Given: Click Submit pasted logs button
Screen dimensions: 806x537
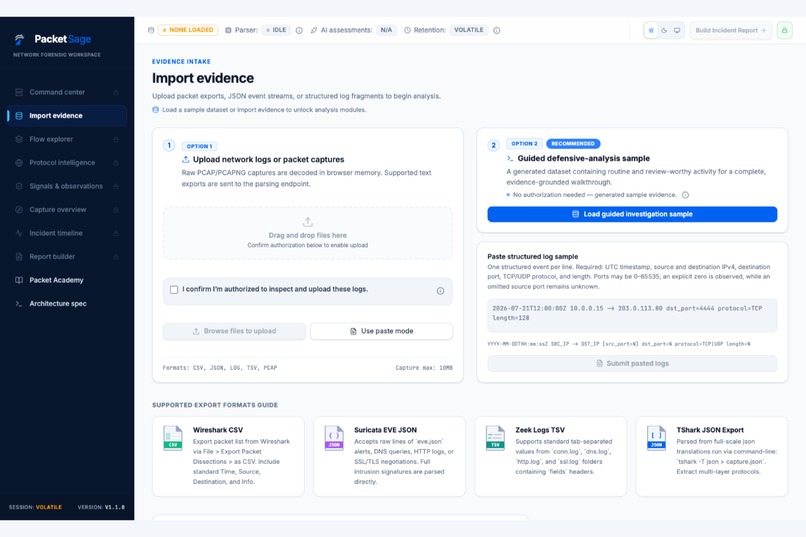Looking at the screenshot, I should (x=632, y=363).
